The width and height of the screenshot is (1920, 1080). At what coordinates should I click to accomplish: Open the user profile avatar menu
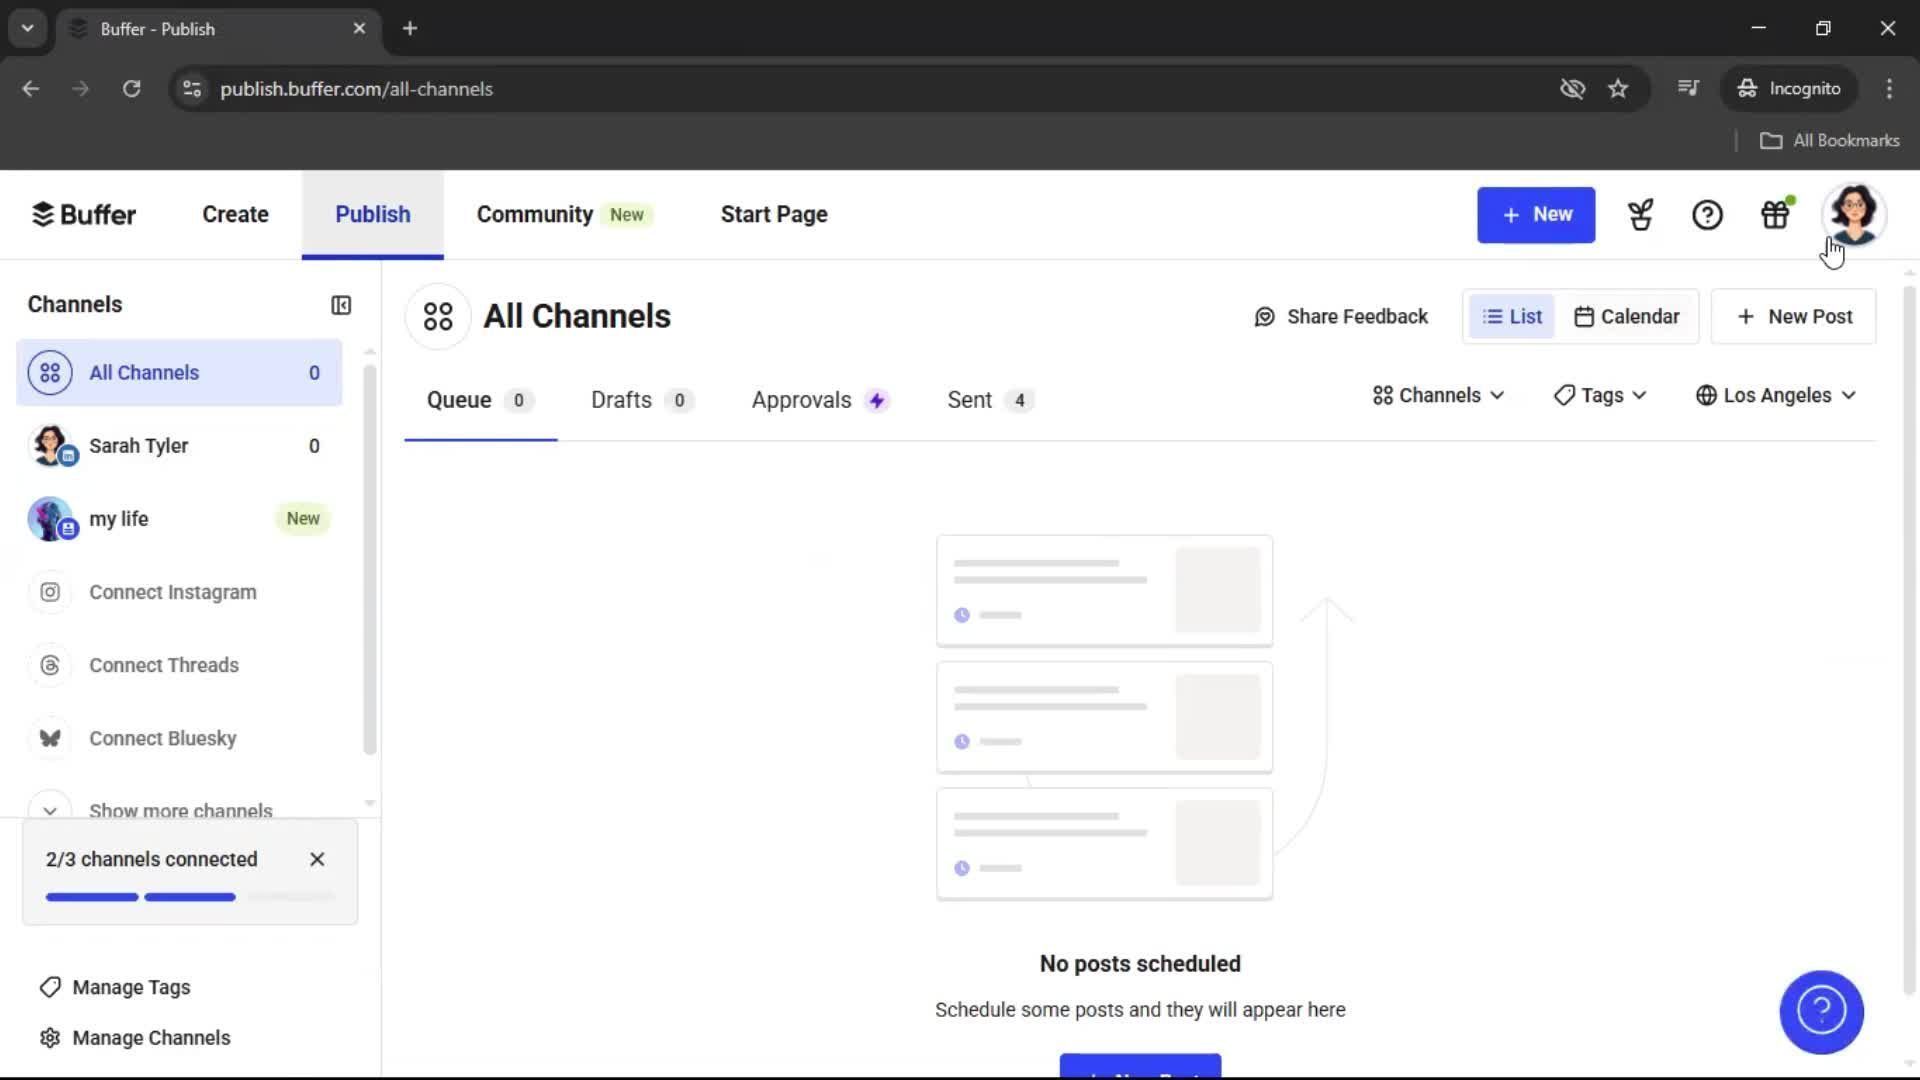tap(1853, 214)
